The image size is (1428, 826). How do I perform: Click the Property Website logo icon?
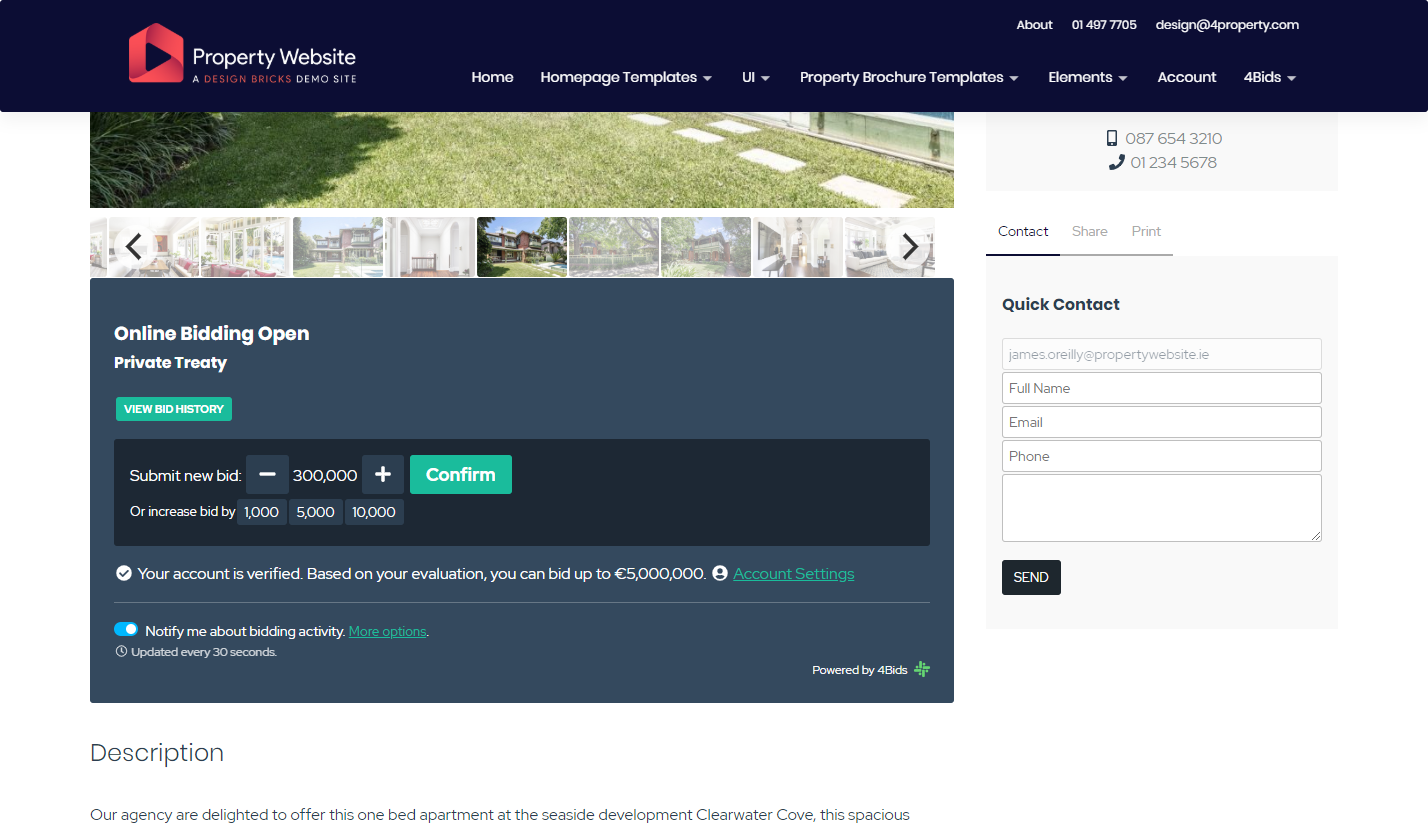point(156,53)
